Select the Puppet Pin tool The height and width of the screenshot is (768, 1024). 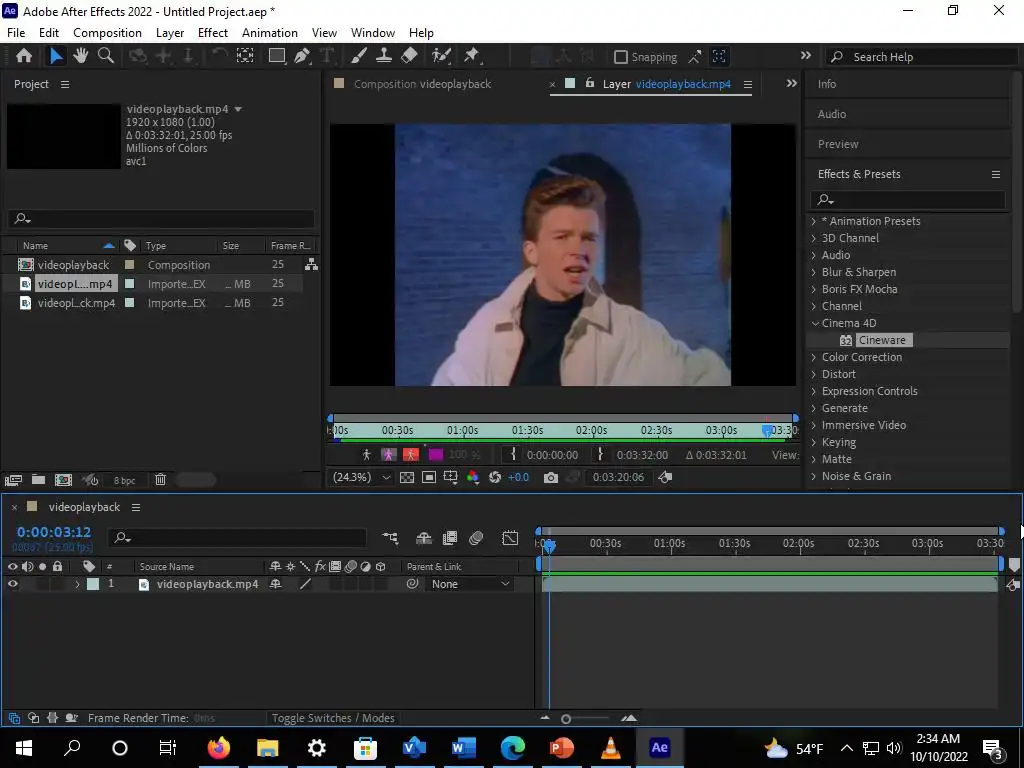(x=472, y=56)
